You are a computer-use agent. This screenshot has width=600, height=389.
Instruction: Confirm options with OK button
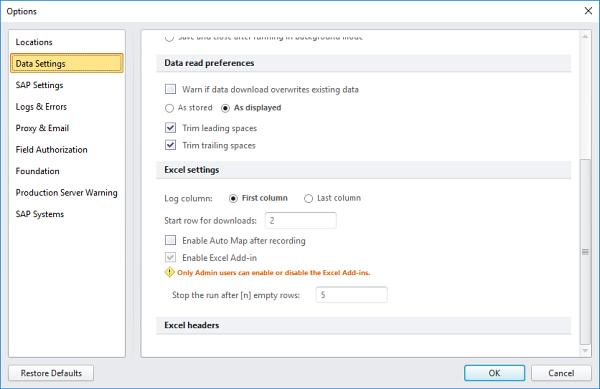[x=494, y=373]
